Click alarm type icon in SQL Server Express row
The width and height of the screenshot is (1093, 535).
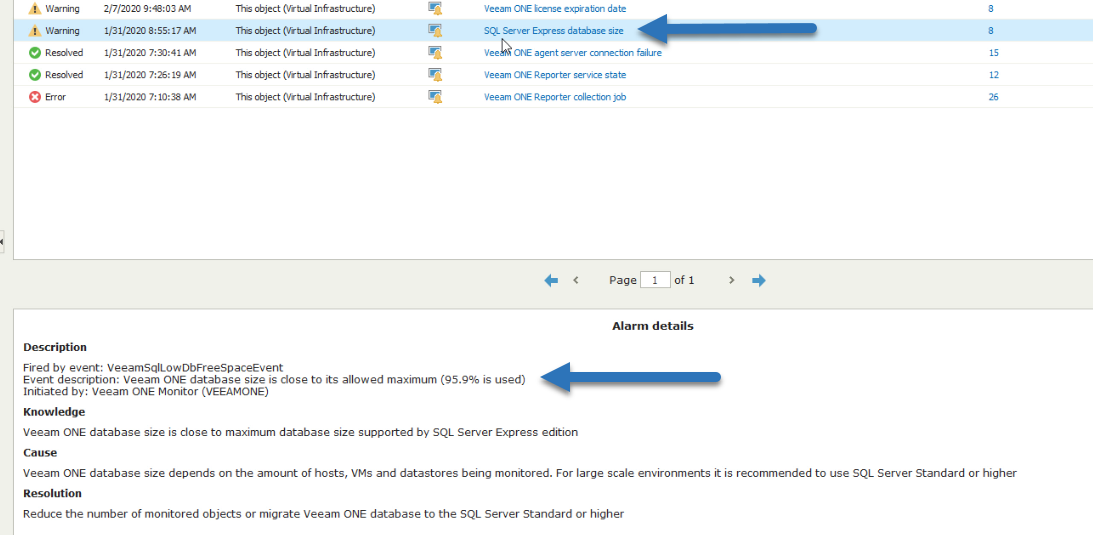pyautogui.click(x=435, y=31)
